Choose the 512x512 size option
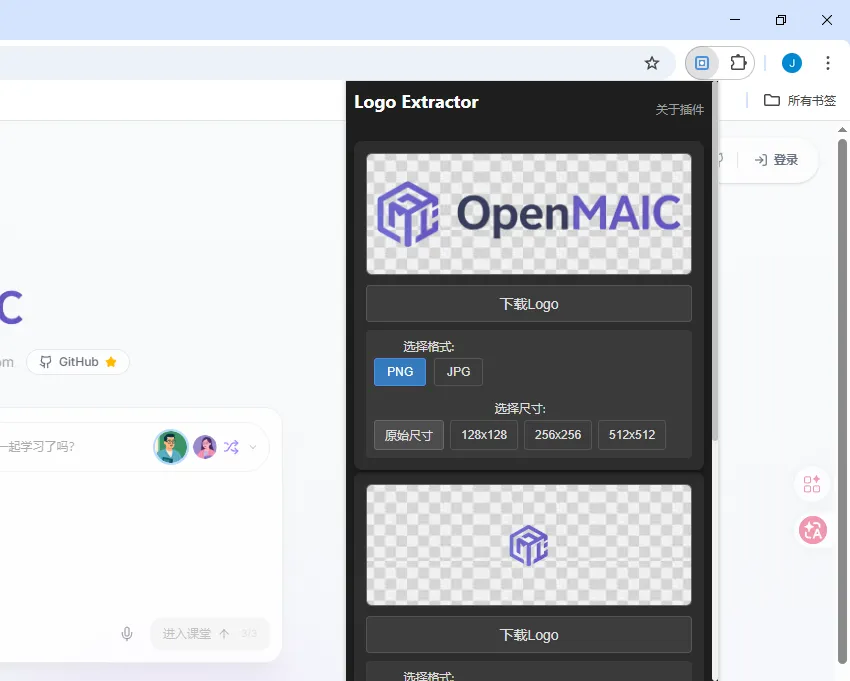Viewport: 850px width, 681px height. (632, 435)
